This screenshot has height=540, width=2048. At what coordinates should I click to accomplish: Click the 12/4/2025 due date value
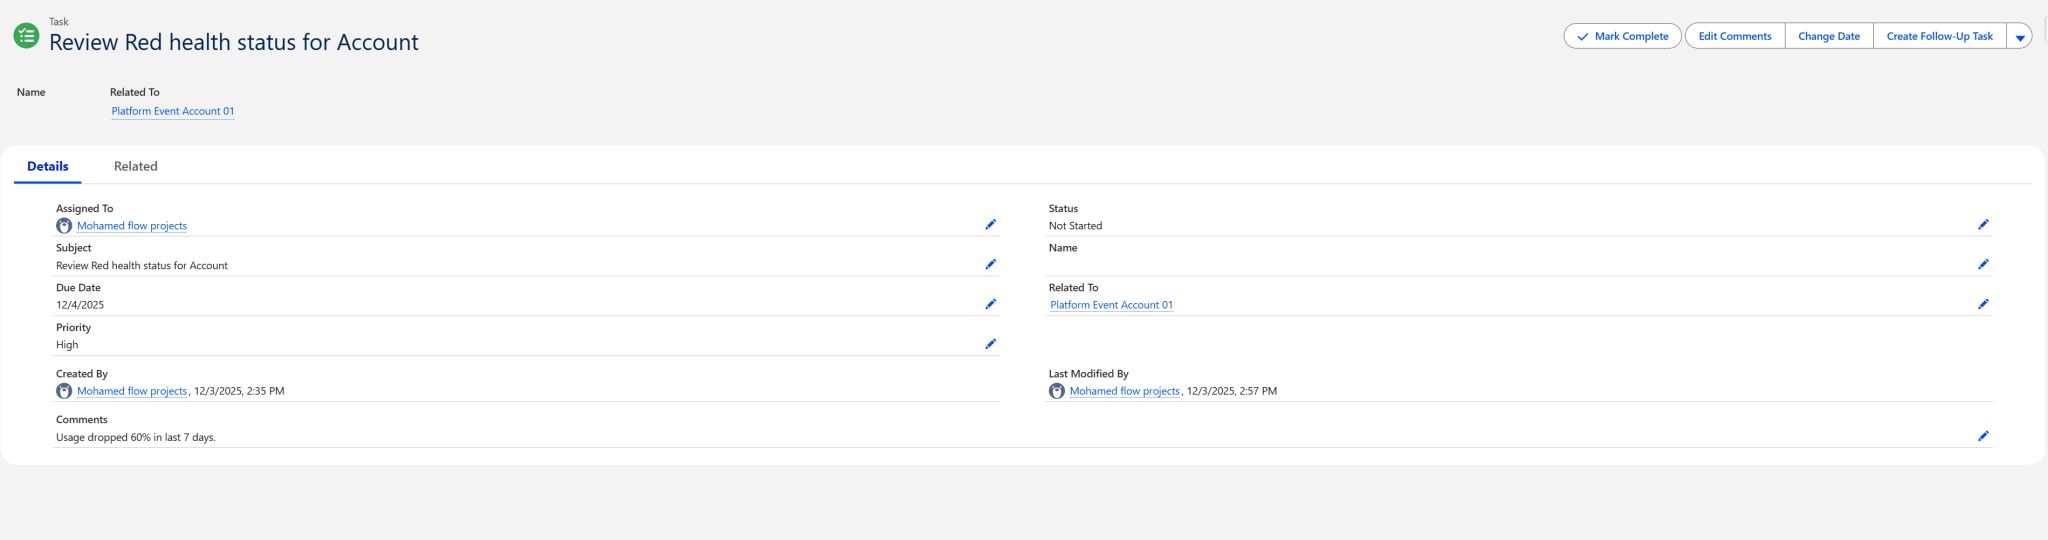tap(80, 305)
